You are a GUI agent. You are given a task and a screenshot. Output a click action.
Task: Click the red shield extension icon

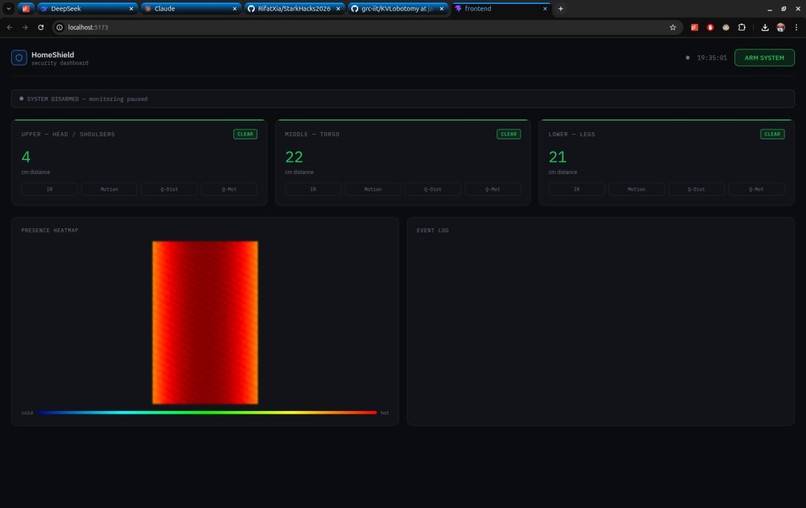pyautogui.click(x=710, y=27)
